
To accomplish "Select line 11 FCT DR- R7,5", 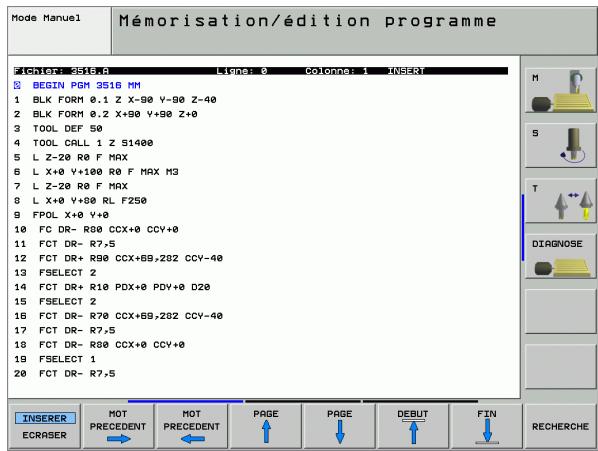I will [x=64, y=244].
